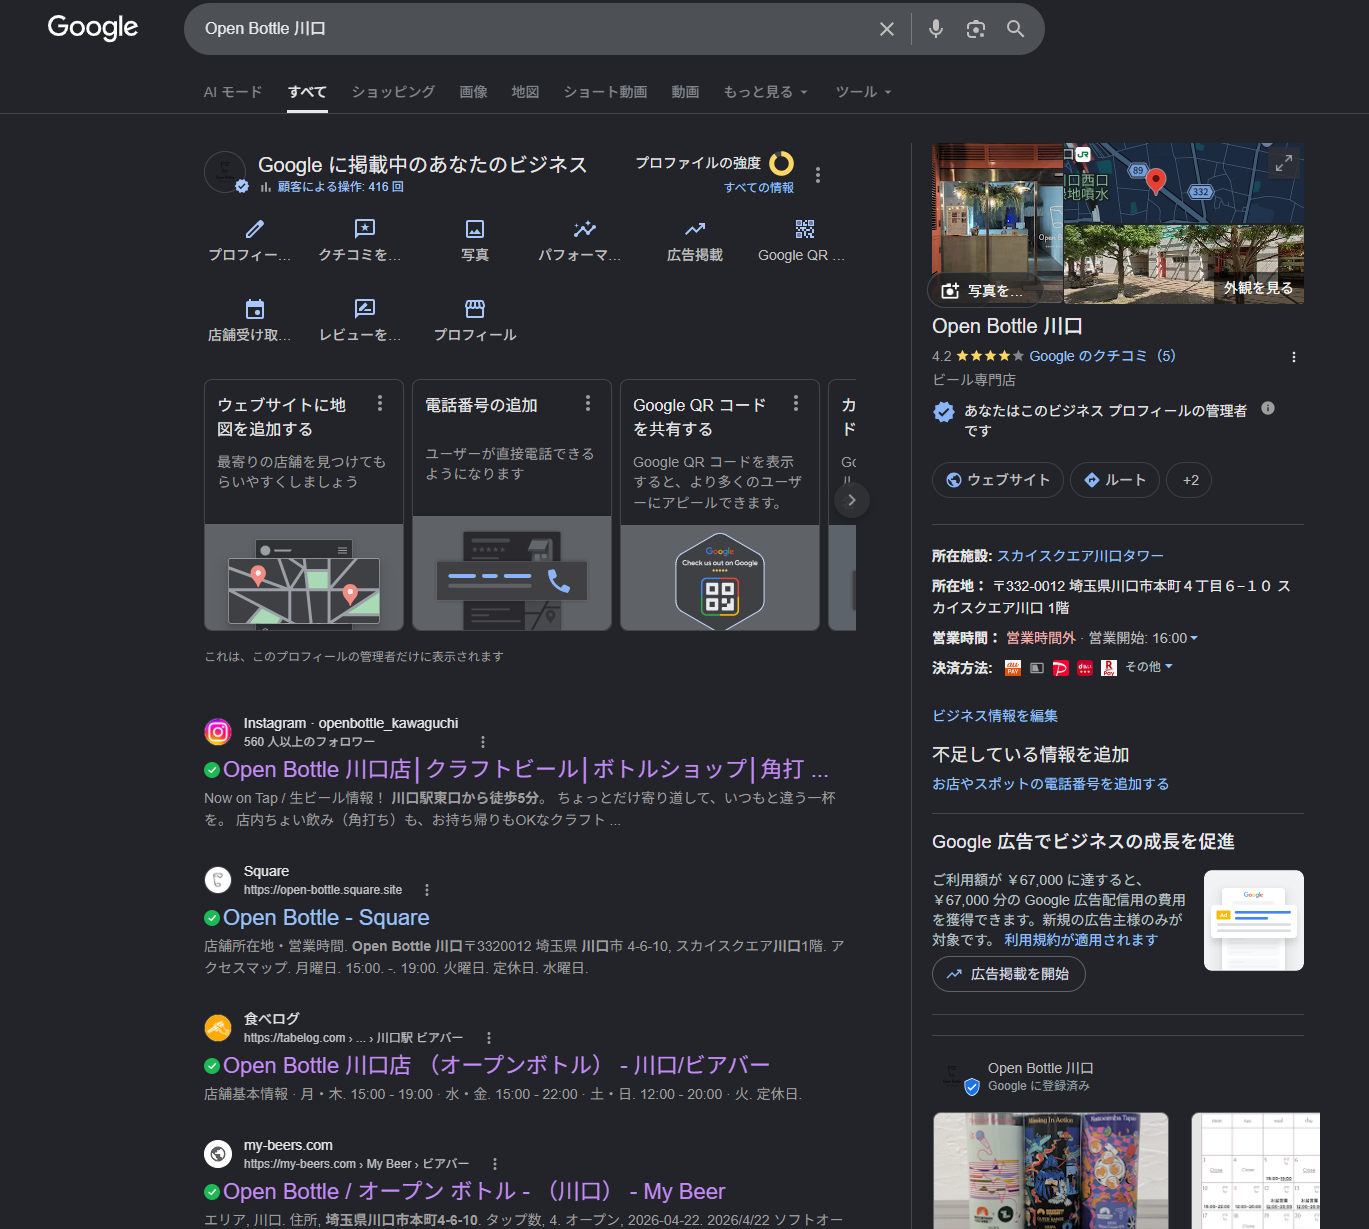Open the Google のクチコミ (5) reviews link
This screenshot has width=1369, height=1229.
coord(1102,356)
